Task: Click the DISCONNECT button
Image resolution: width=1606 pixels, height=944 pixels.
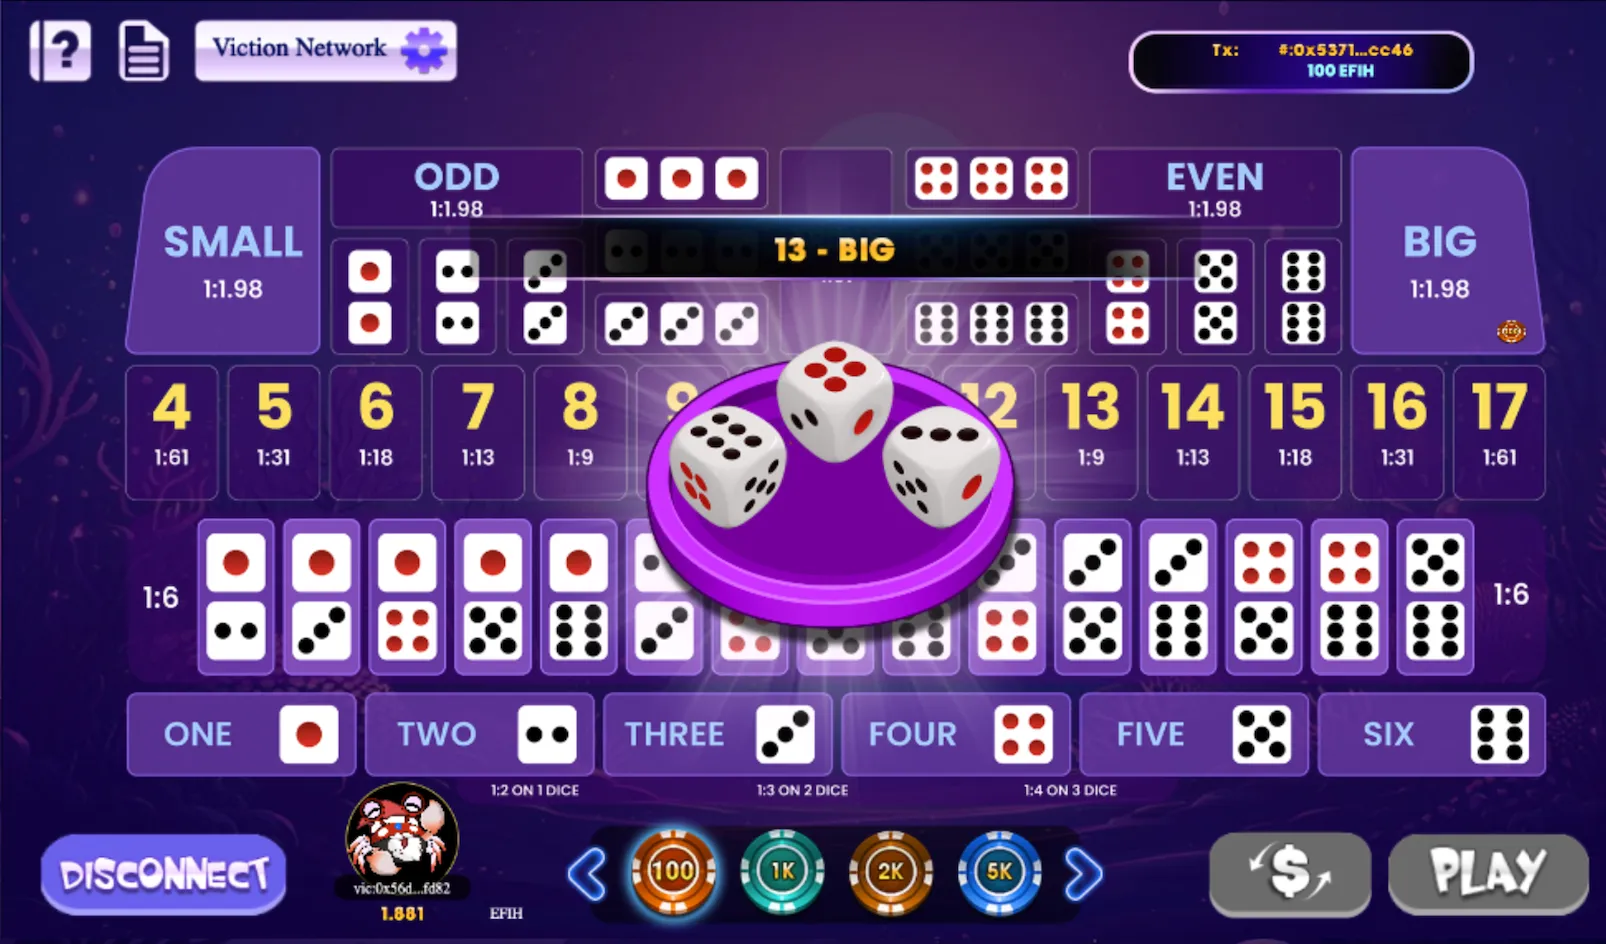Action: click(x=164, y=875)
